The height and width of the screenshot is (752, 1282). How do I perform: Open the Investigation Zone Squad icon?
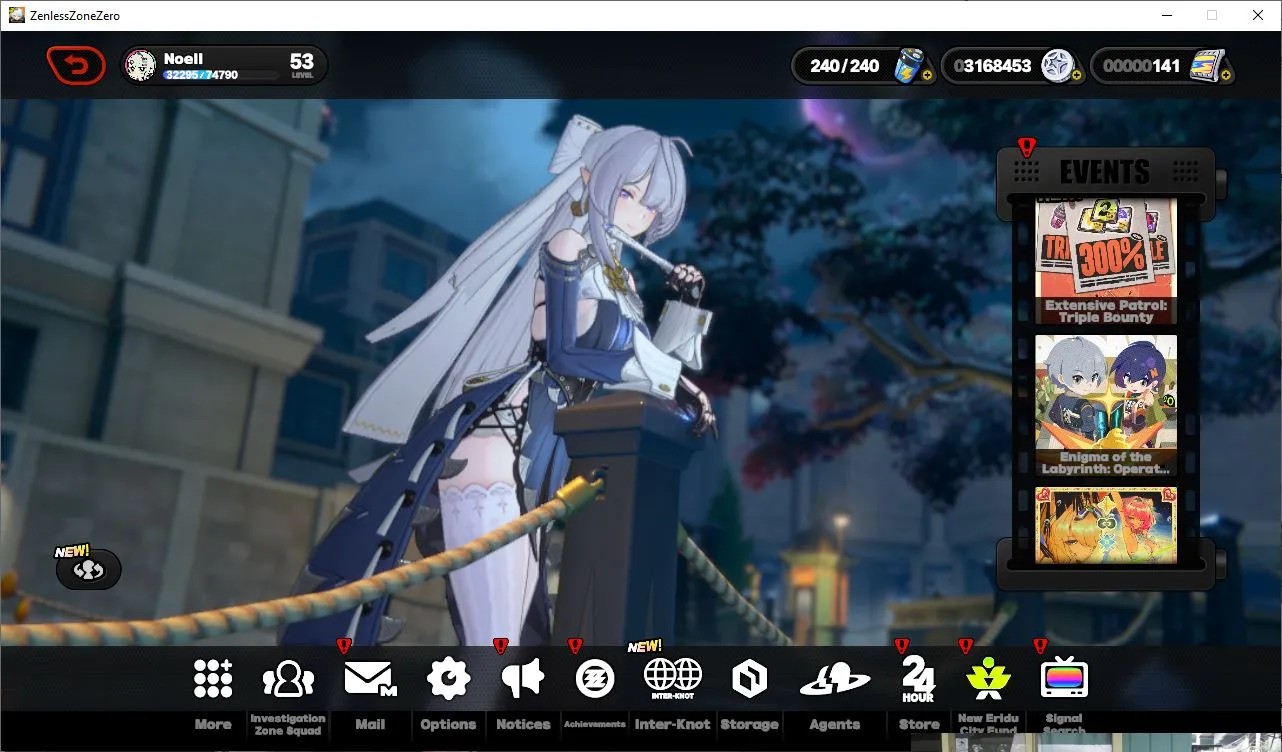pos(288,679)
